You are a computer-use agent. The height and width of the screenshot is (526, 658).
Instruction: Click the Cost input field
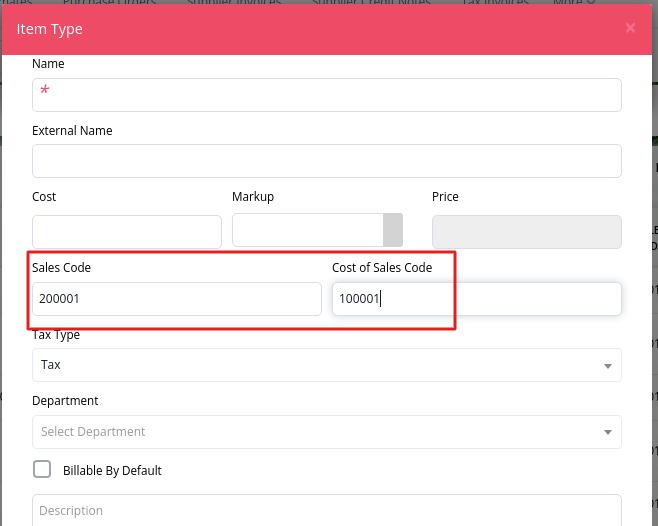pyautogui.click(x=127, y=232)
